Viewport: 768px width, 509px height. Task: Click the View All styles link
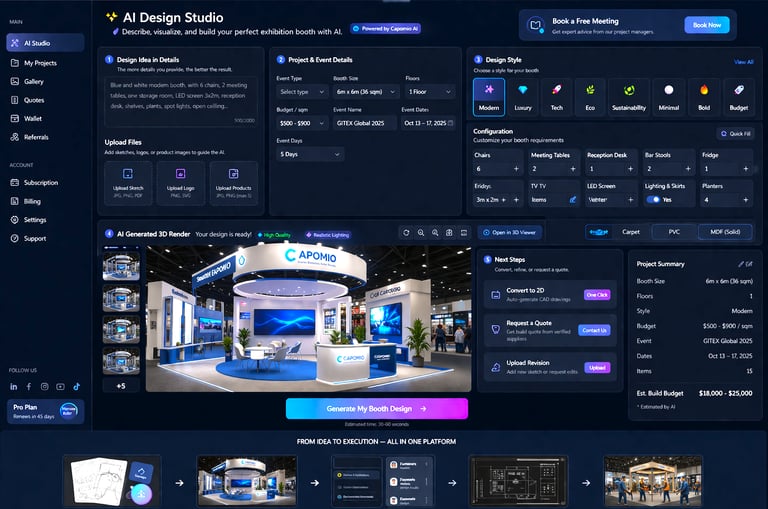click(x=744, y=62)
